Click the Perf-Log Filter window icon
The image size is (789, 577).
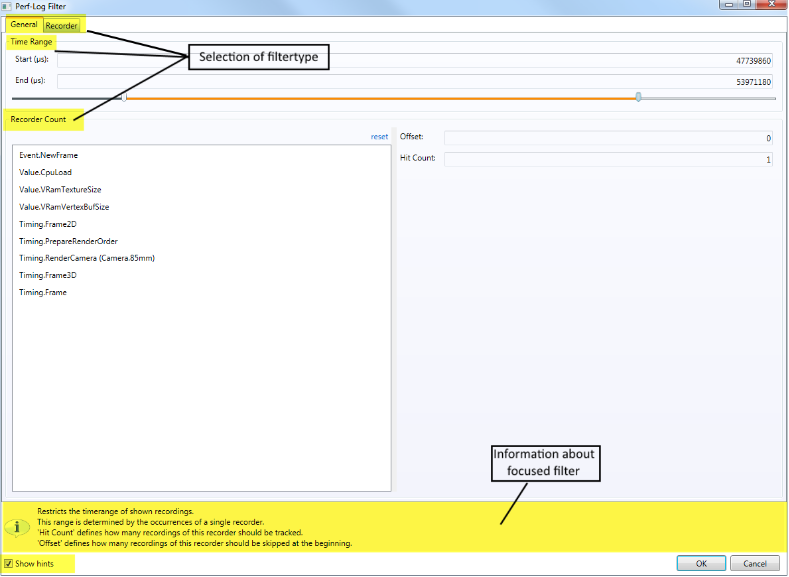click(6, 6)
